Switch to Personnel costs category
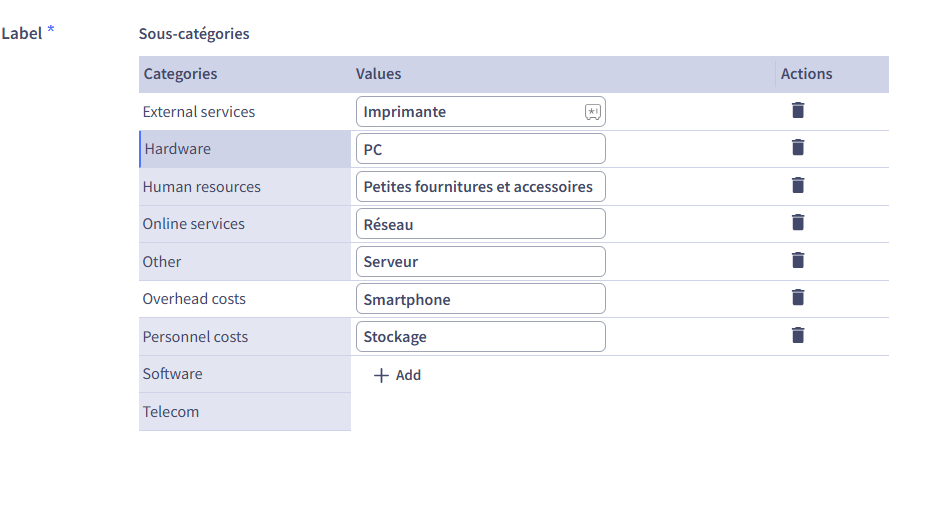Image resolution: width=930 pixels, height=523 pixels. click(195, 337)
